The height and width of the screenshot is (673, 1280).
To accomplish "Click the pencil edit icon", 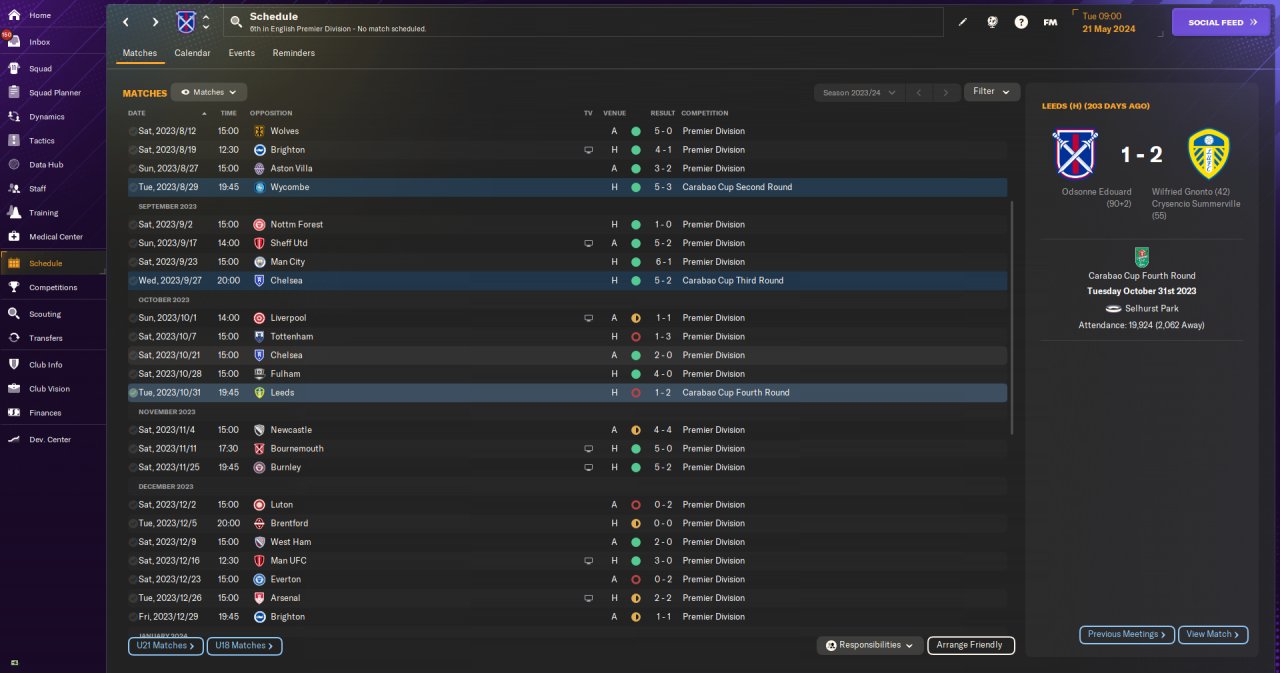I will tap(963, 22).
